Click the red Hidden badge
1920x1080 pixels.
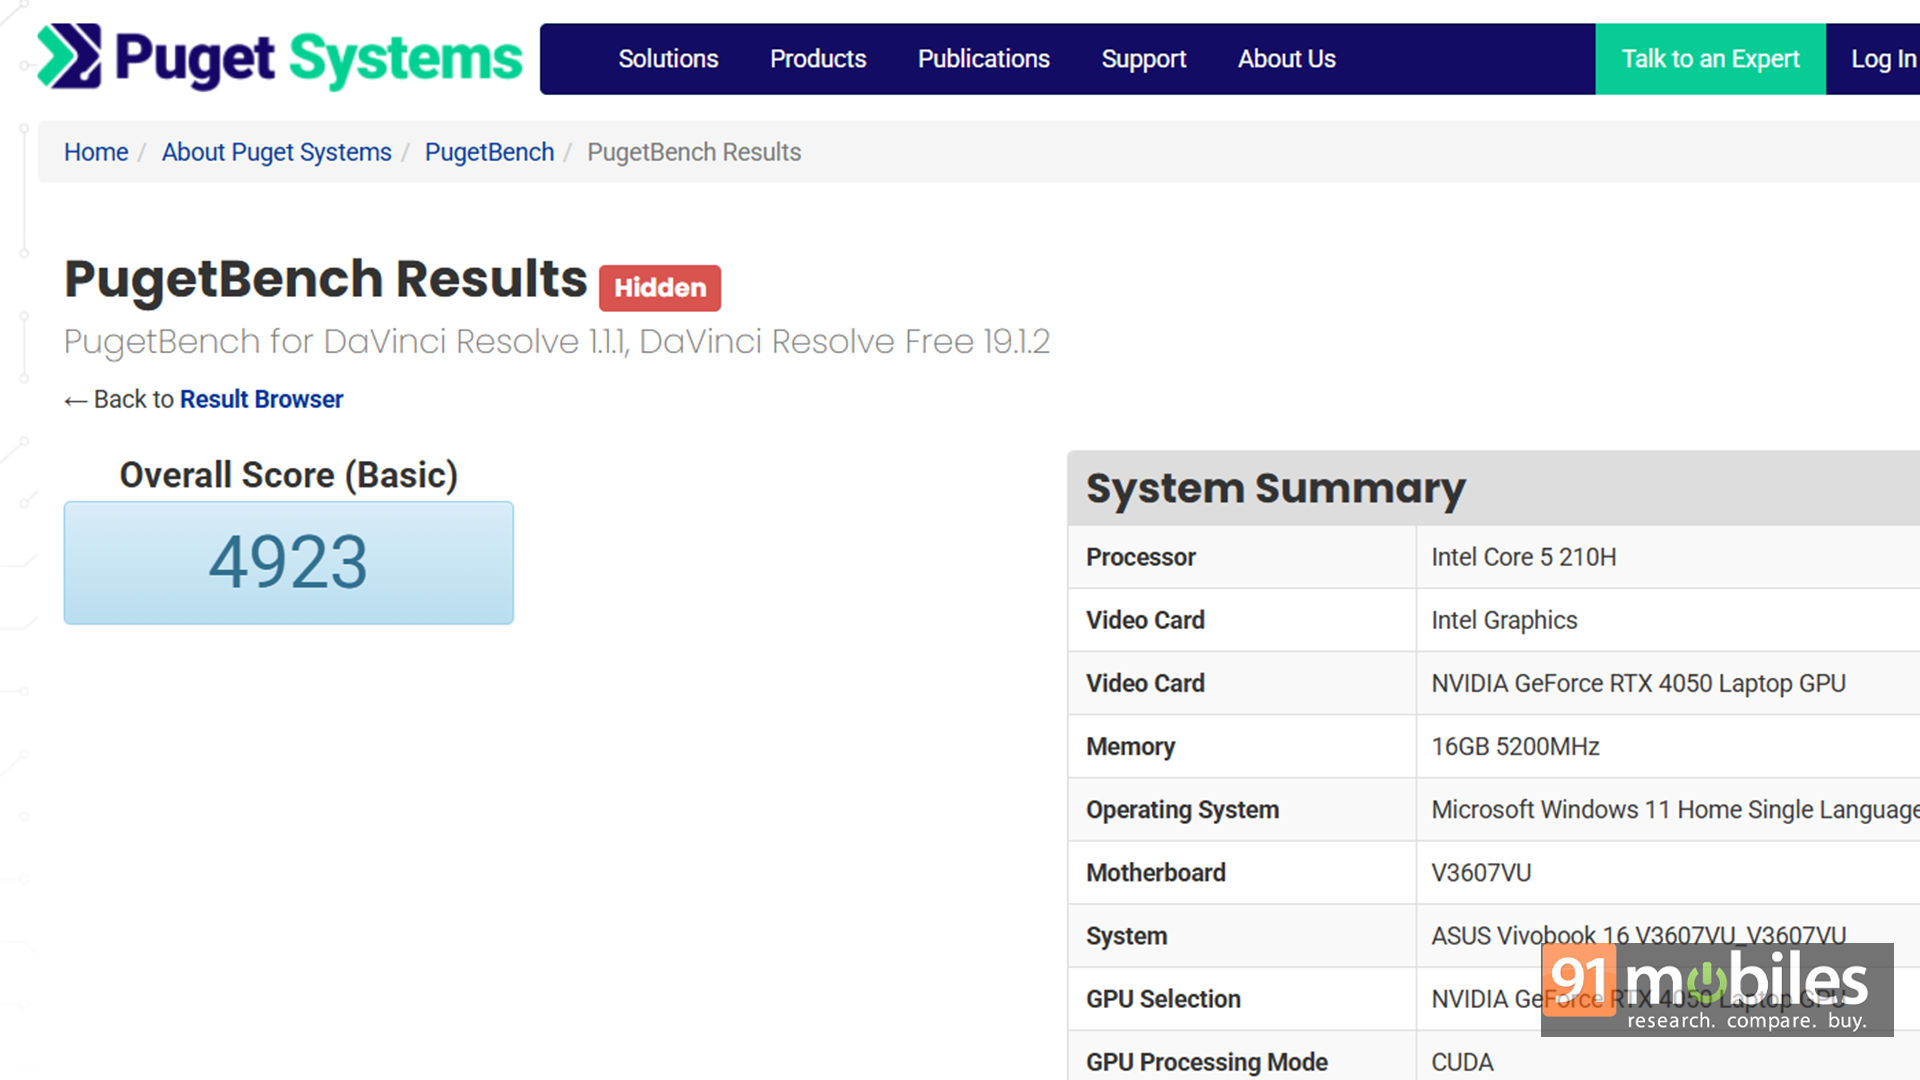pyautogui.click(x=660, y=288)
